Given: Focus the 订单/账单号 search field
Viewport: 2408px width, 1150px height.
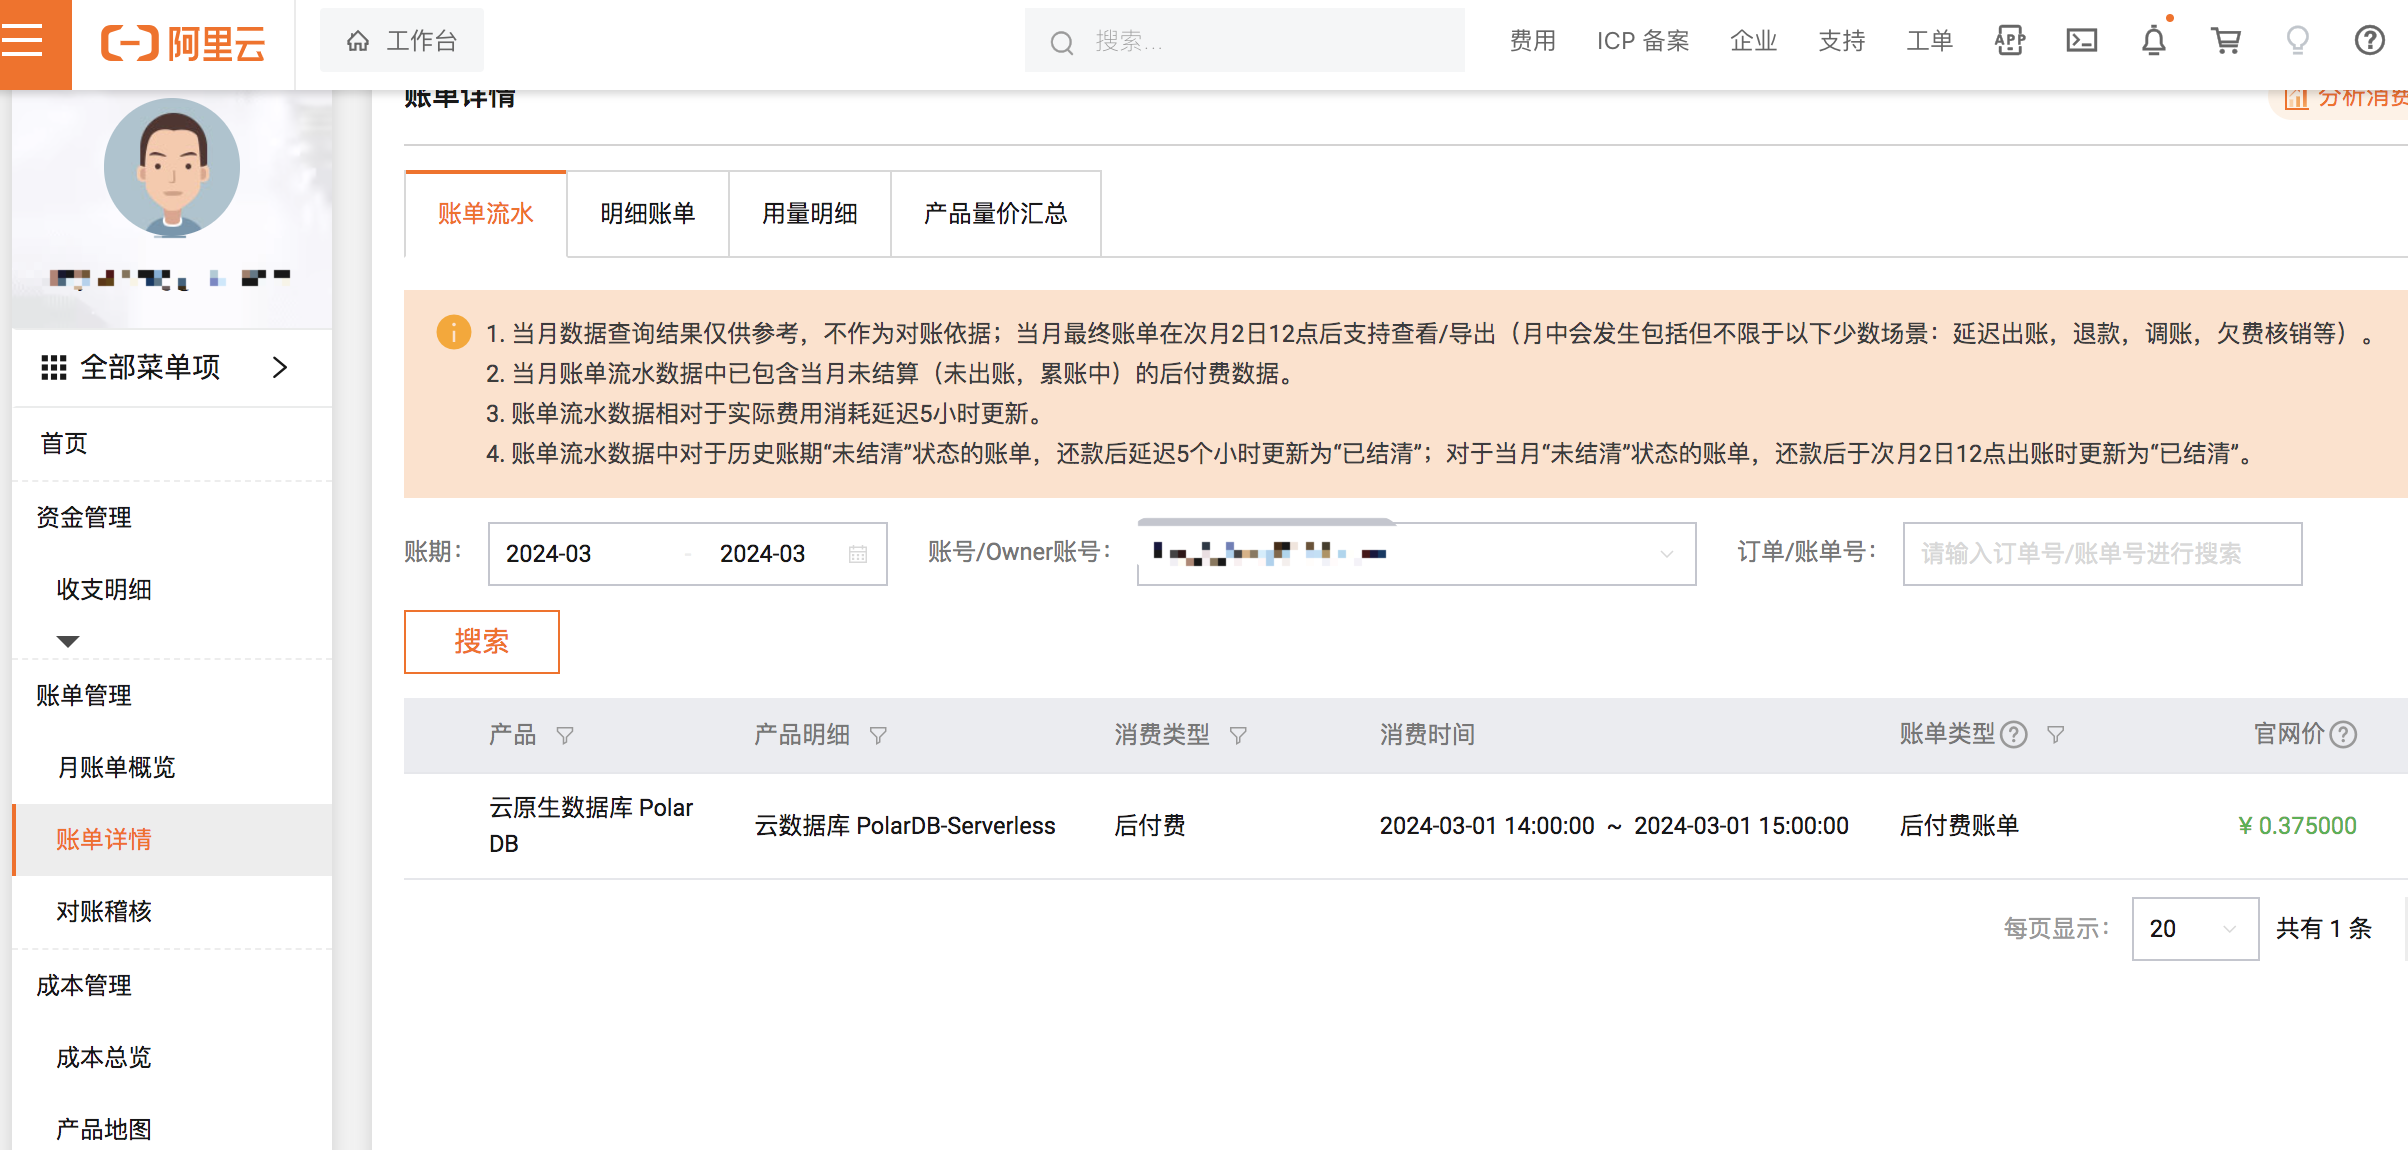Looking at the screenshot, I should [2102, 553].
